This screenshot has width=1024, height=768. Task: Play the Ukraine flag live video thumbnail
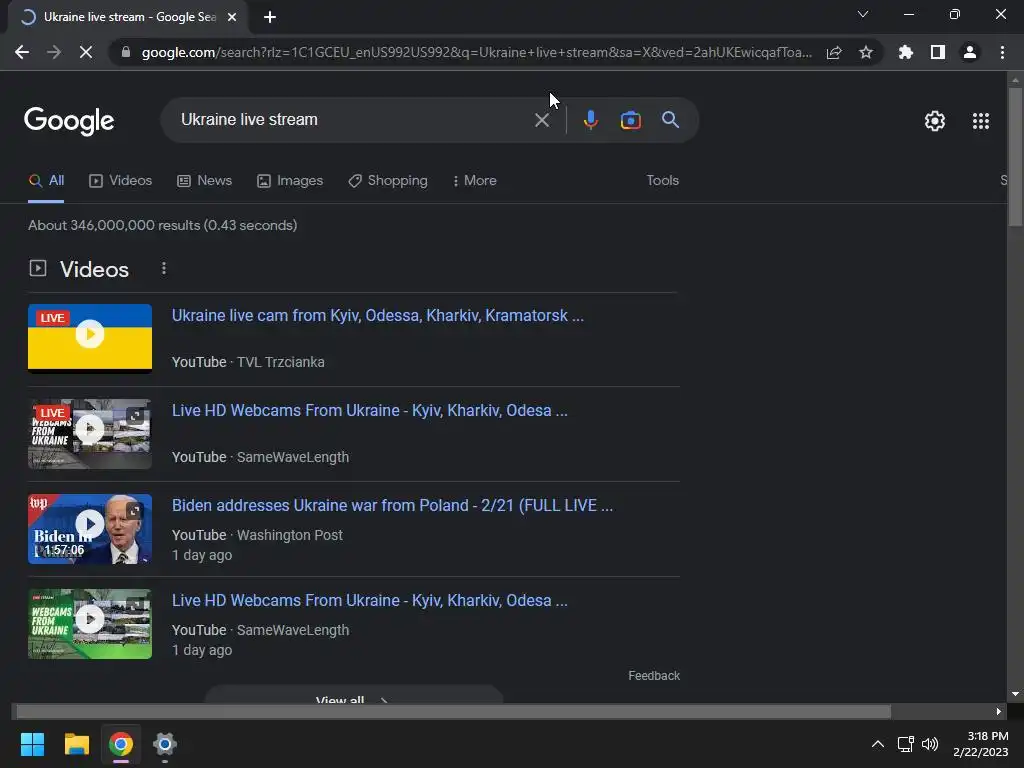90,337
